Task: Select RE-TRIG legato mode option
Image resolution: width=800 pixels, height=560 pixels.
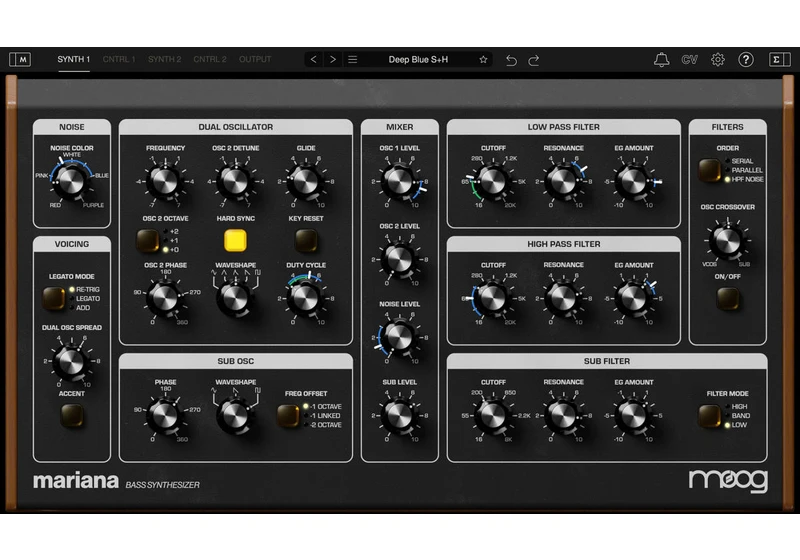Action: coord(84,289)
